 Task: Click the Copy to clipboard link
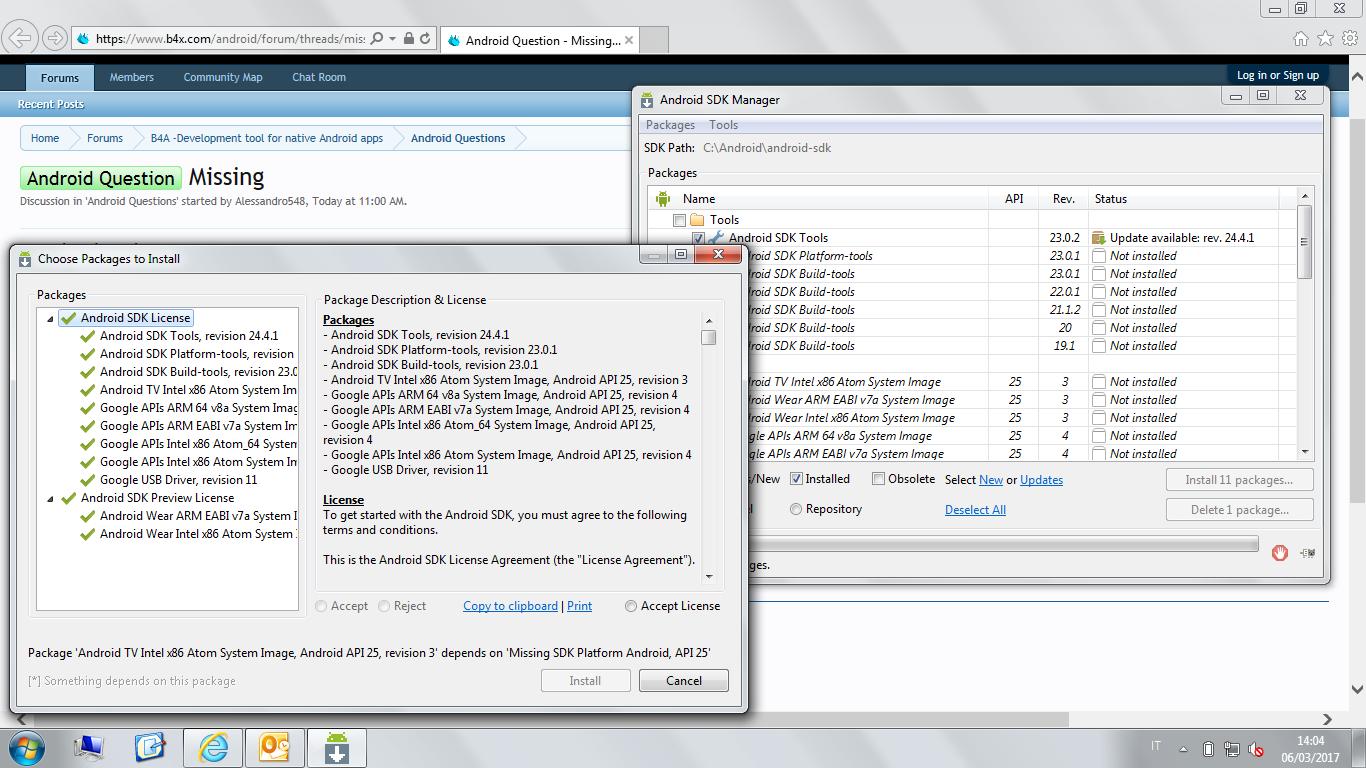pos(510,606)
